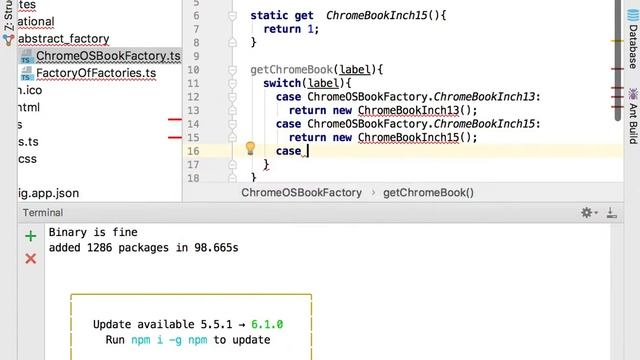Open the Ant Build tool window

633,116
